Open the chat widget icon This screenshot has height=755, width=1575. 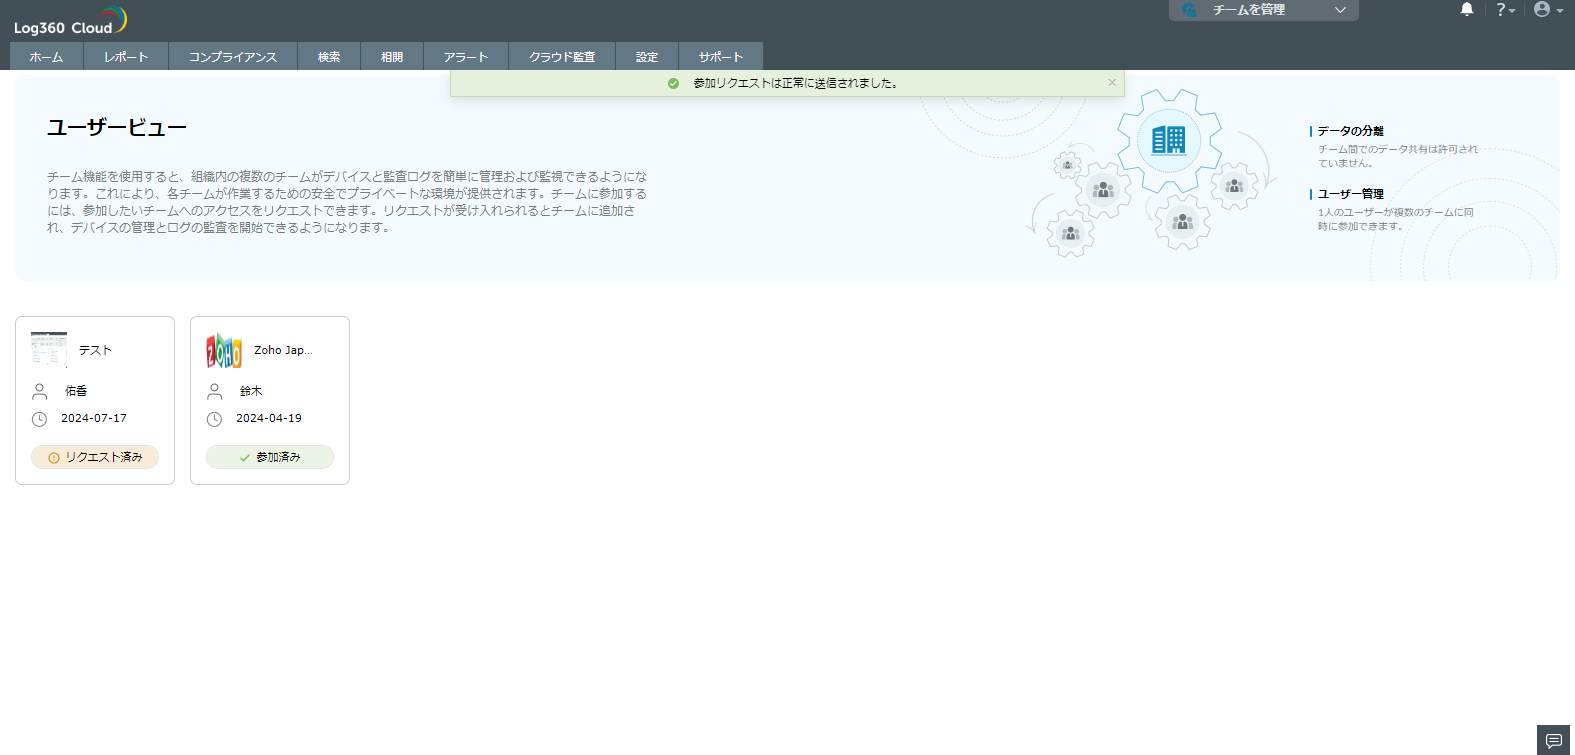(1554, 740)
